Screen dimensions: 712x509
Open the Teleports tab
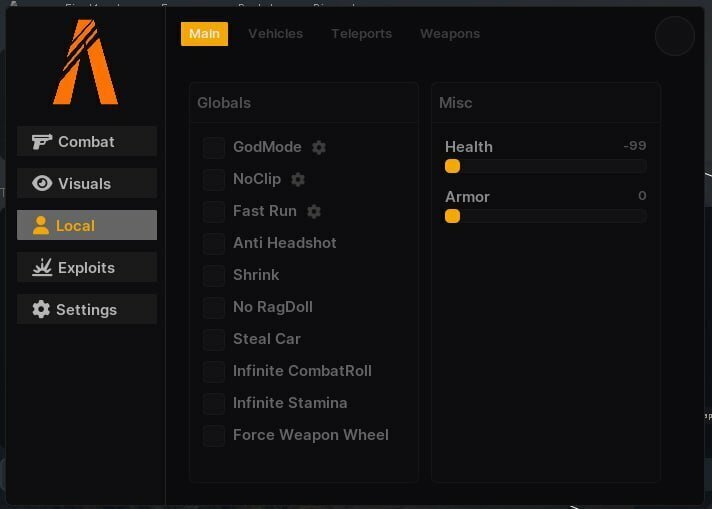coord(361,34)
